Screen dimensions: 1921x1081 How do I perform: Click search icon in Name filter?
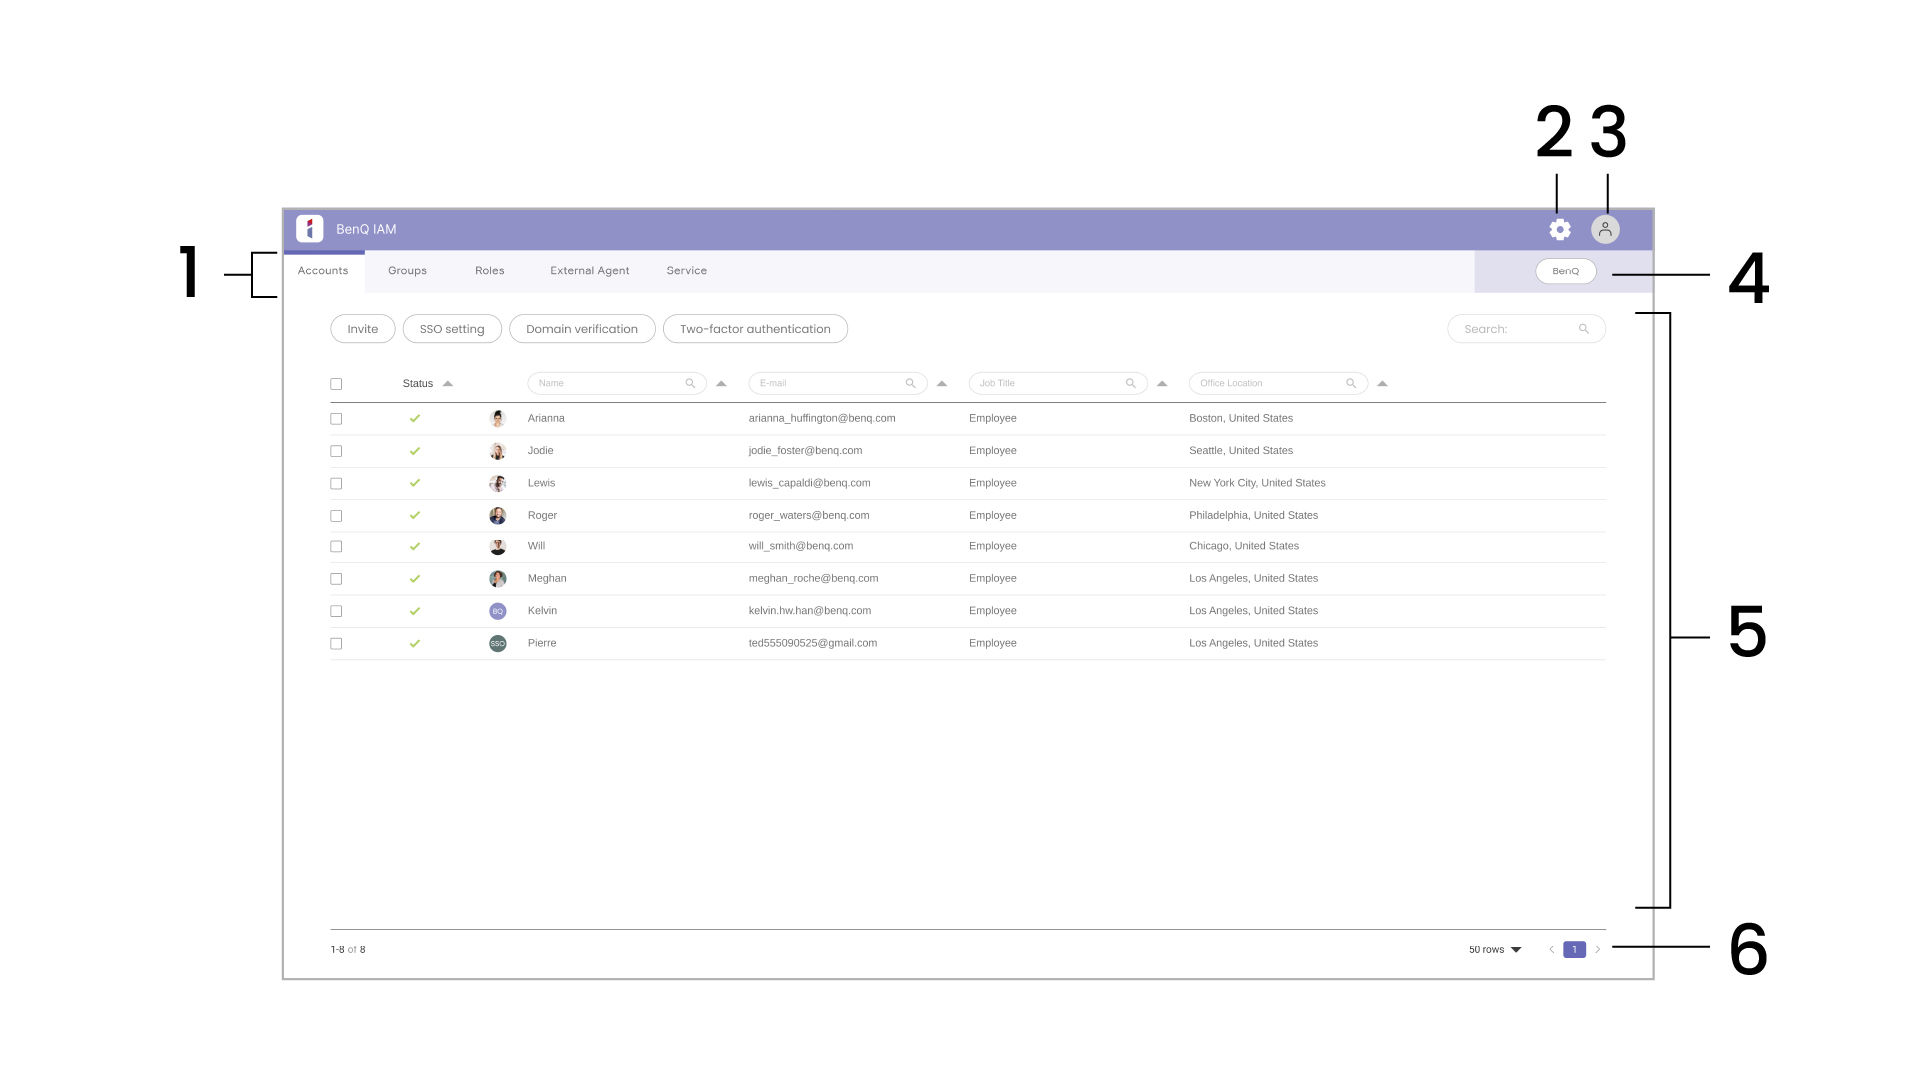[x=690, y=384]
